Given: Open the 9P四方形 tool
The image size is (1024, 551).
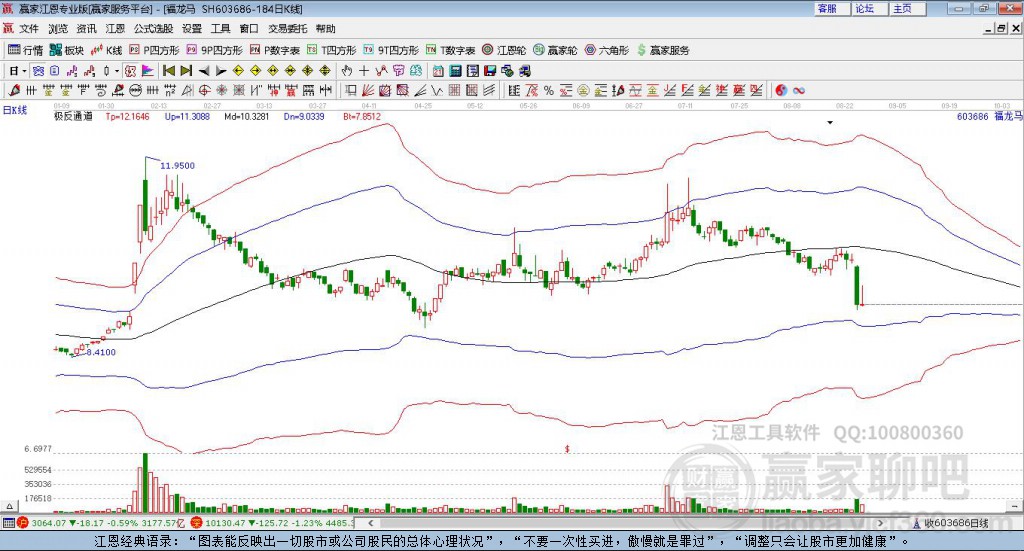Looking at the screenshot, I should coord(214,50).
